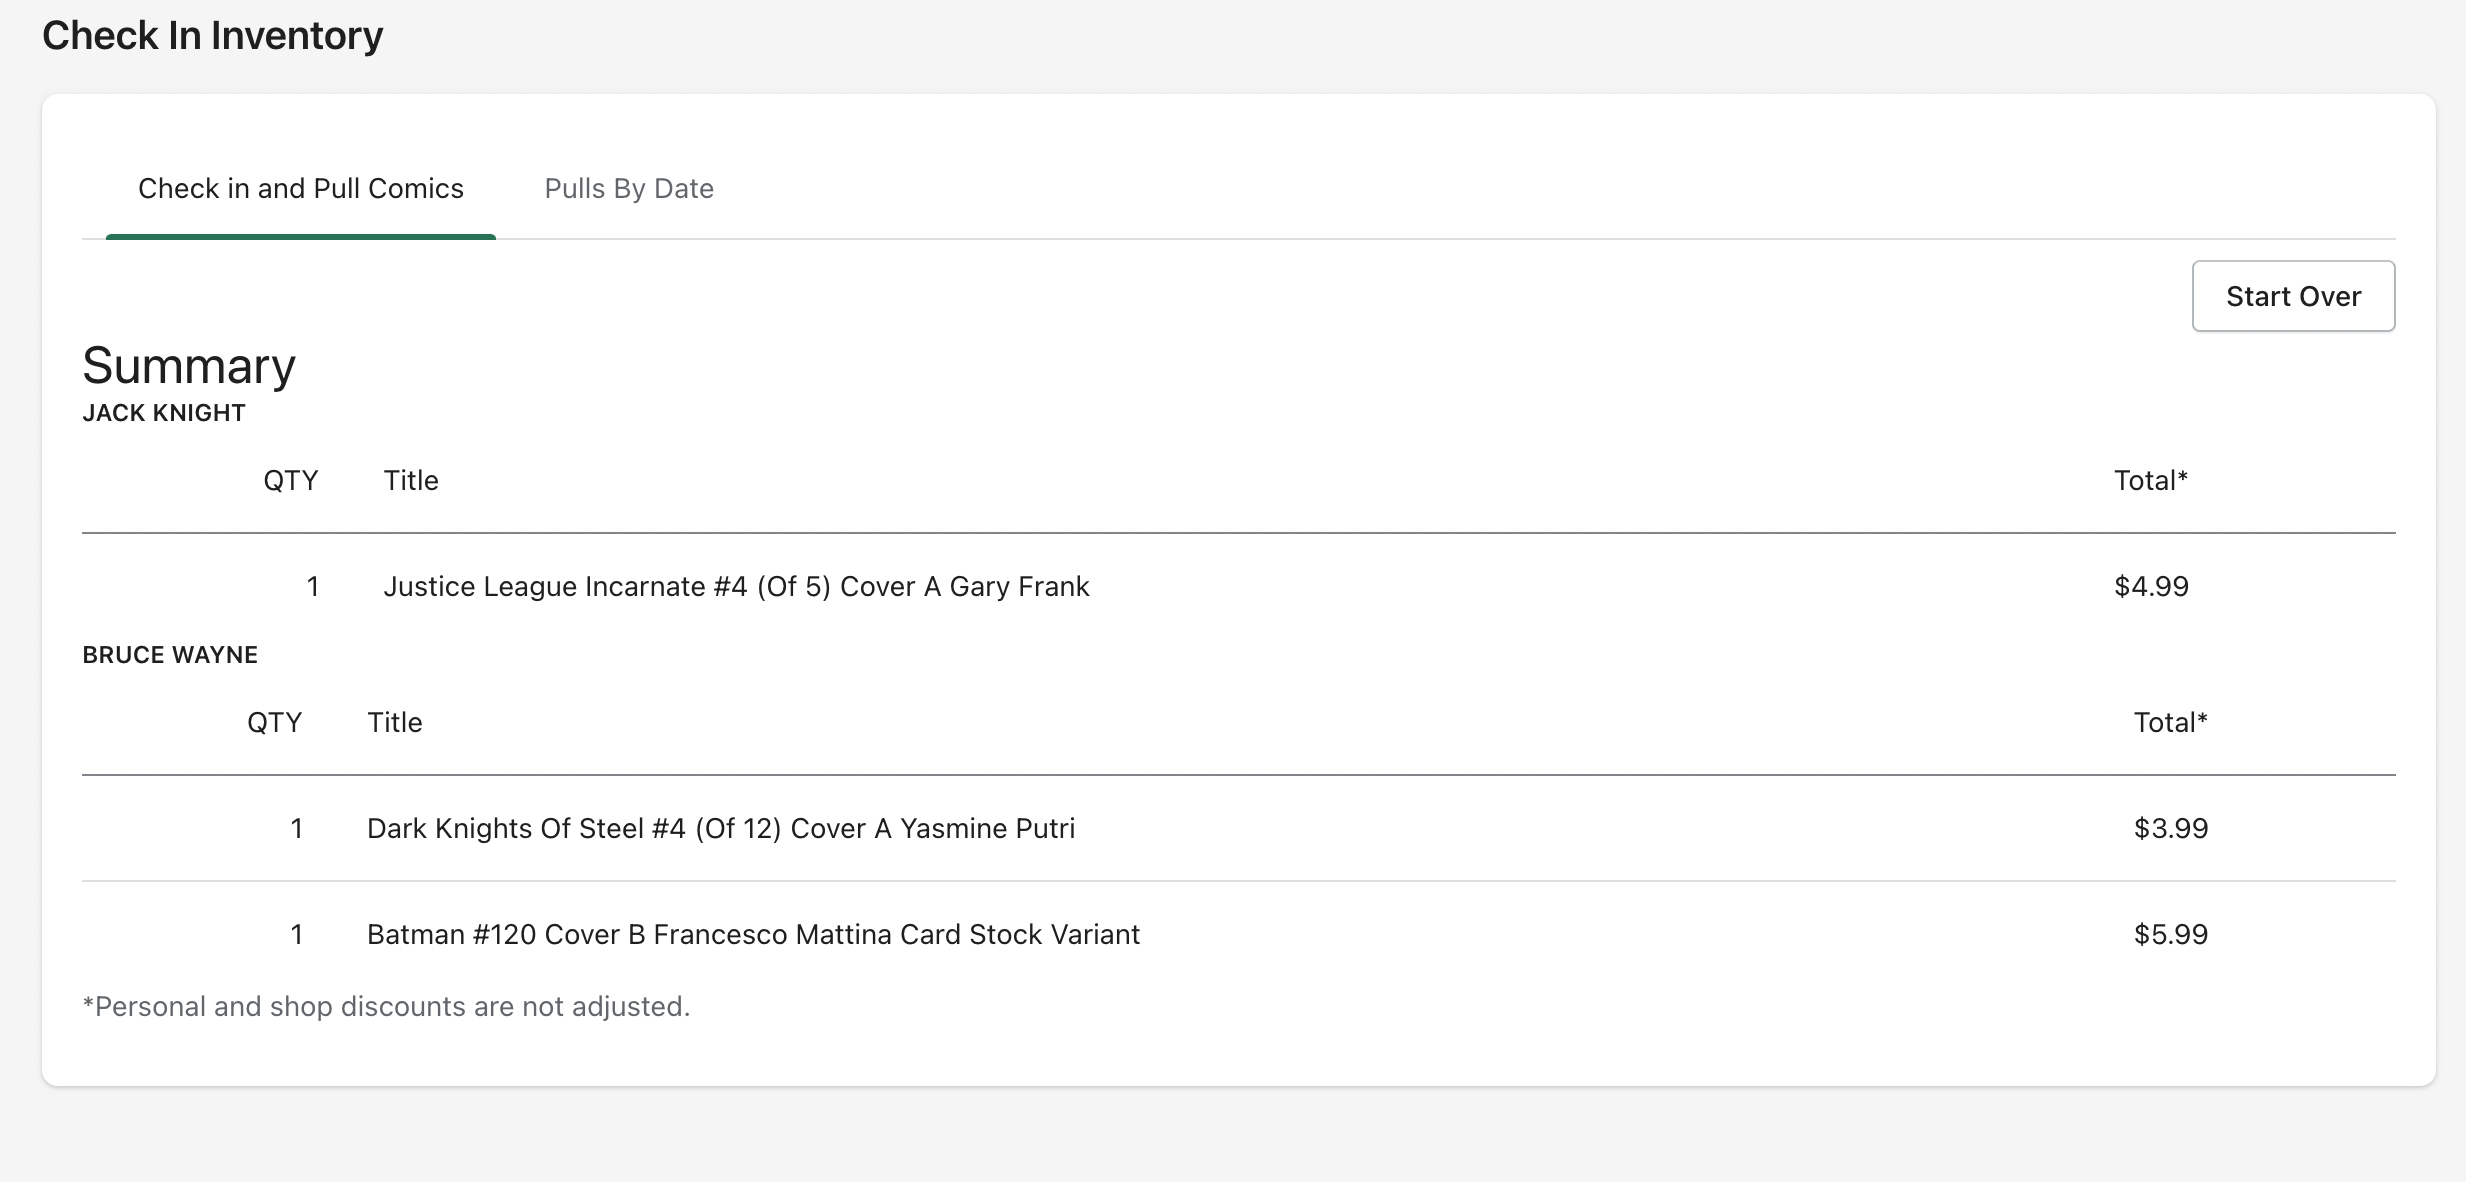Select Dark Knights Of Steel #4 title

tap(720, 828)
